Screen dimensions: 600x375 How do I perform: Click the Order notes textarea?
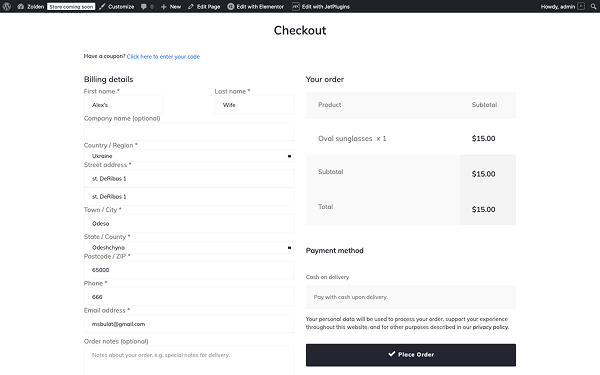189,360
